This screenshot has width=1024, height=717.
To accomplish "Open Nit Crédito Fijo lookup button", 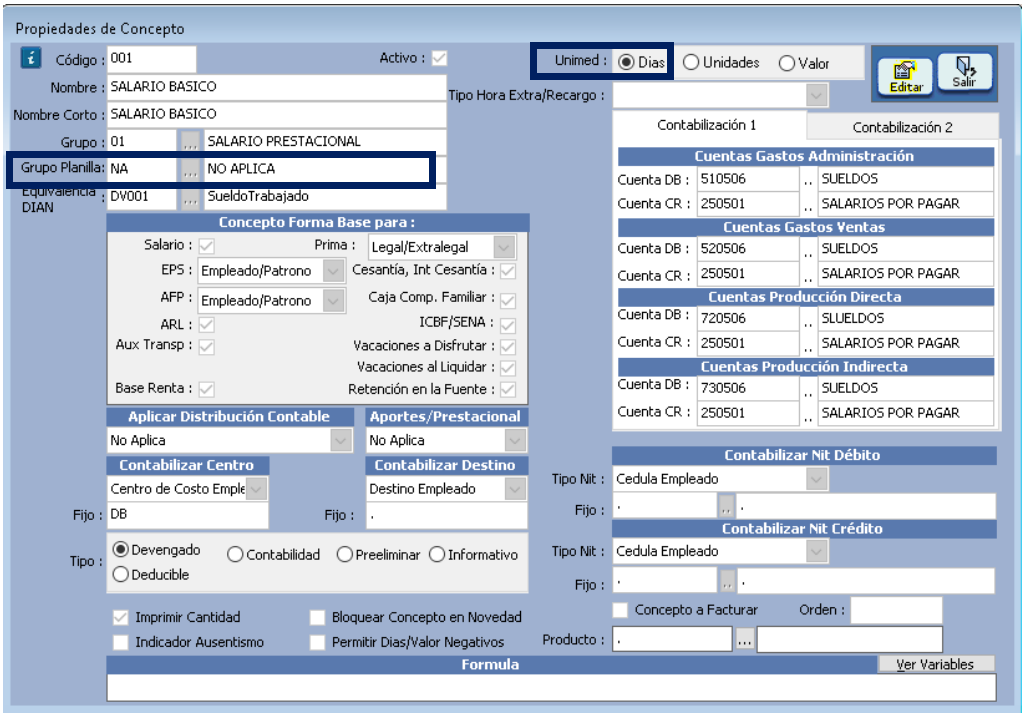I will click(726, 581).
